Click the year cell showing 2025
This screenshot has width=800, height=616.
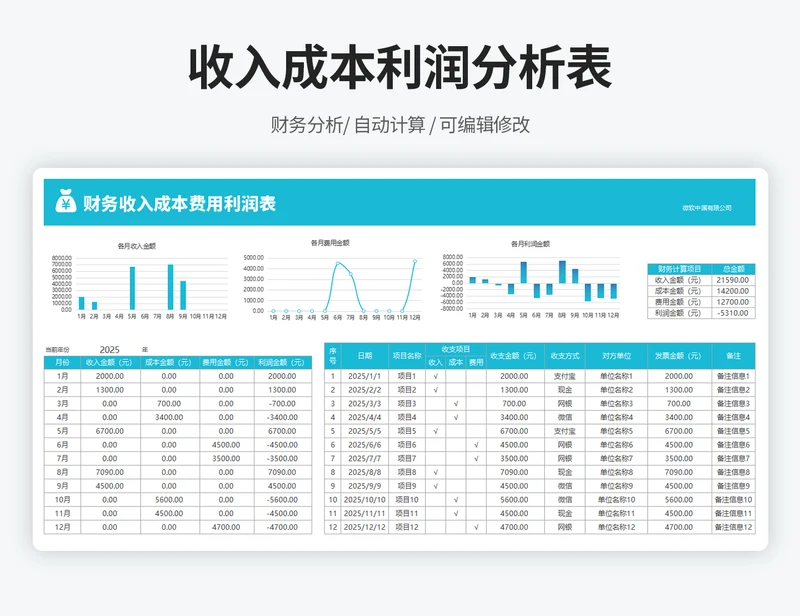pos(109,350)
